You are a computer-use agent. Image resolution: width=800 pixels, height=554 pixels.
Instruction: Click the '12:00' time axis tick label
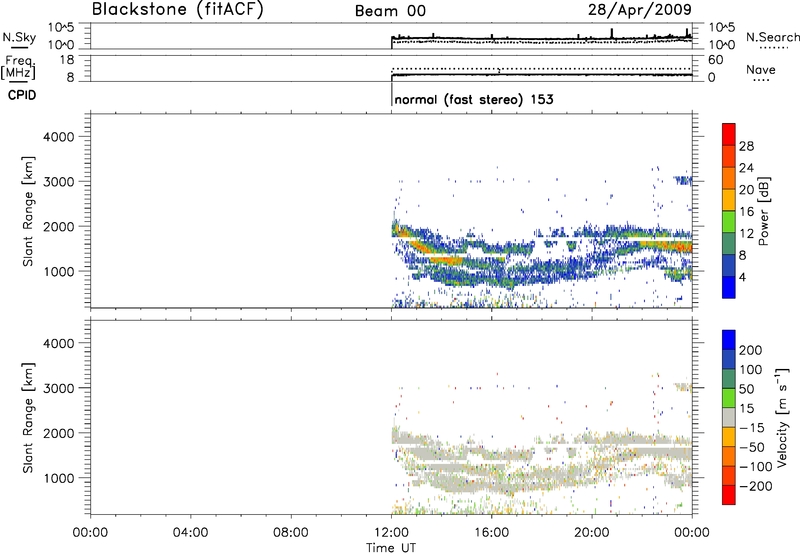coord(391,533)
